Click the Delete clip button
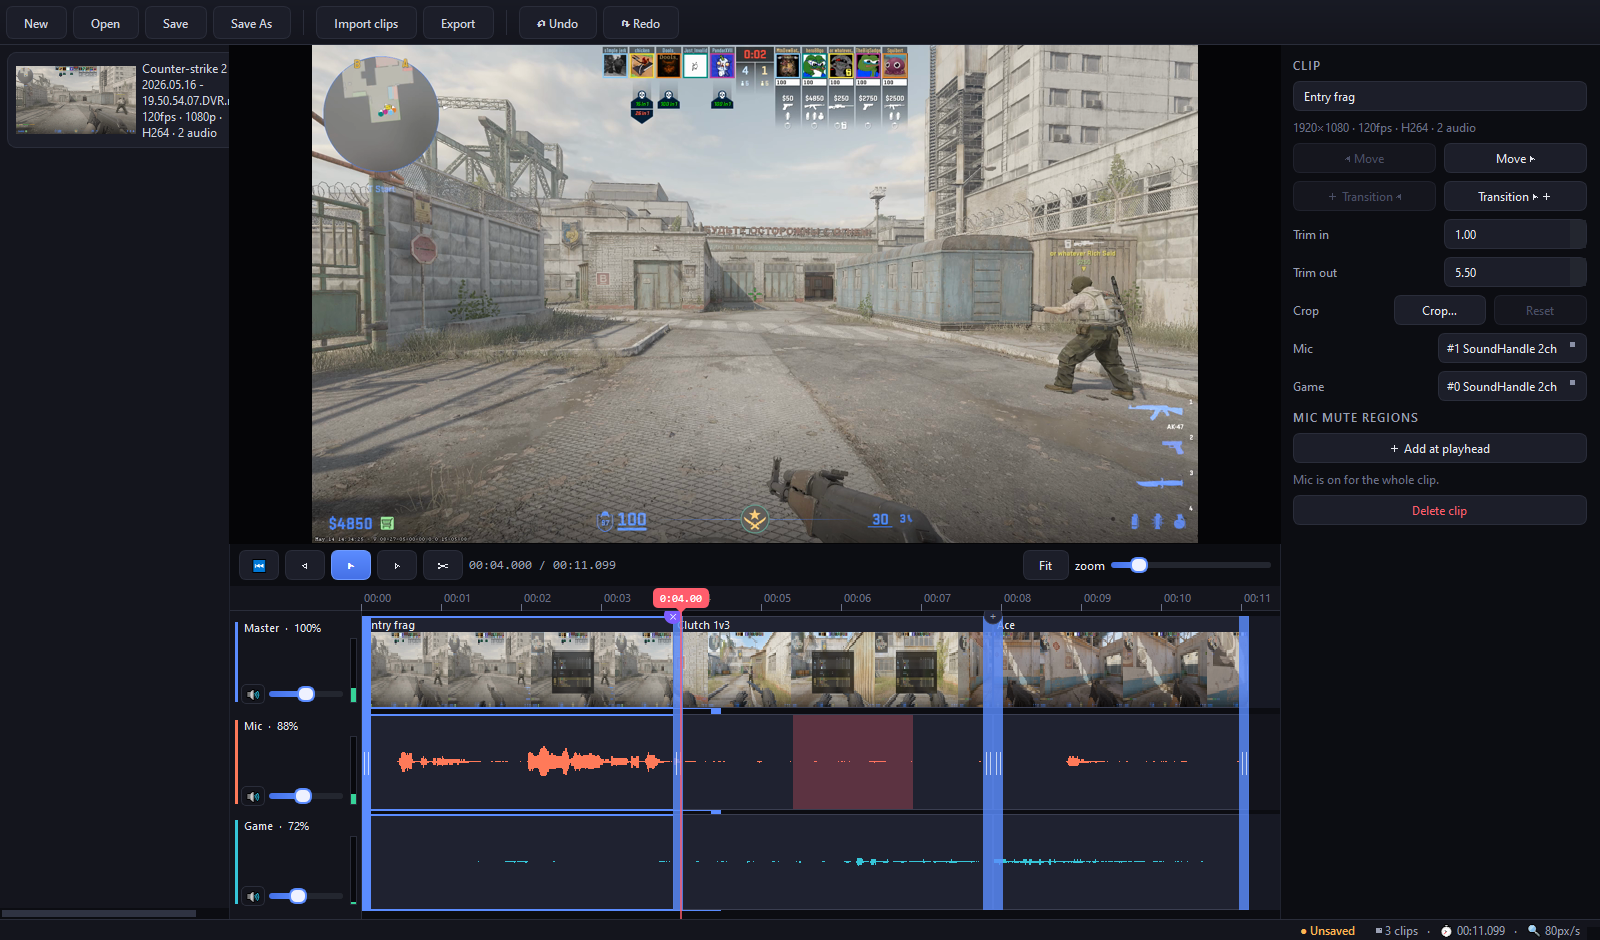This screenshot has width=1600, height=940. (x=1439, y=510)
